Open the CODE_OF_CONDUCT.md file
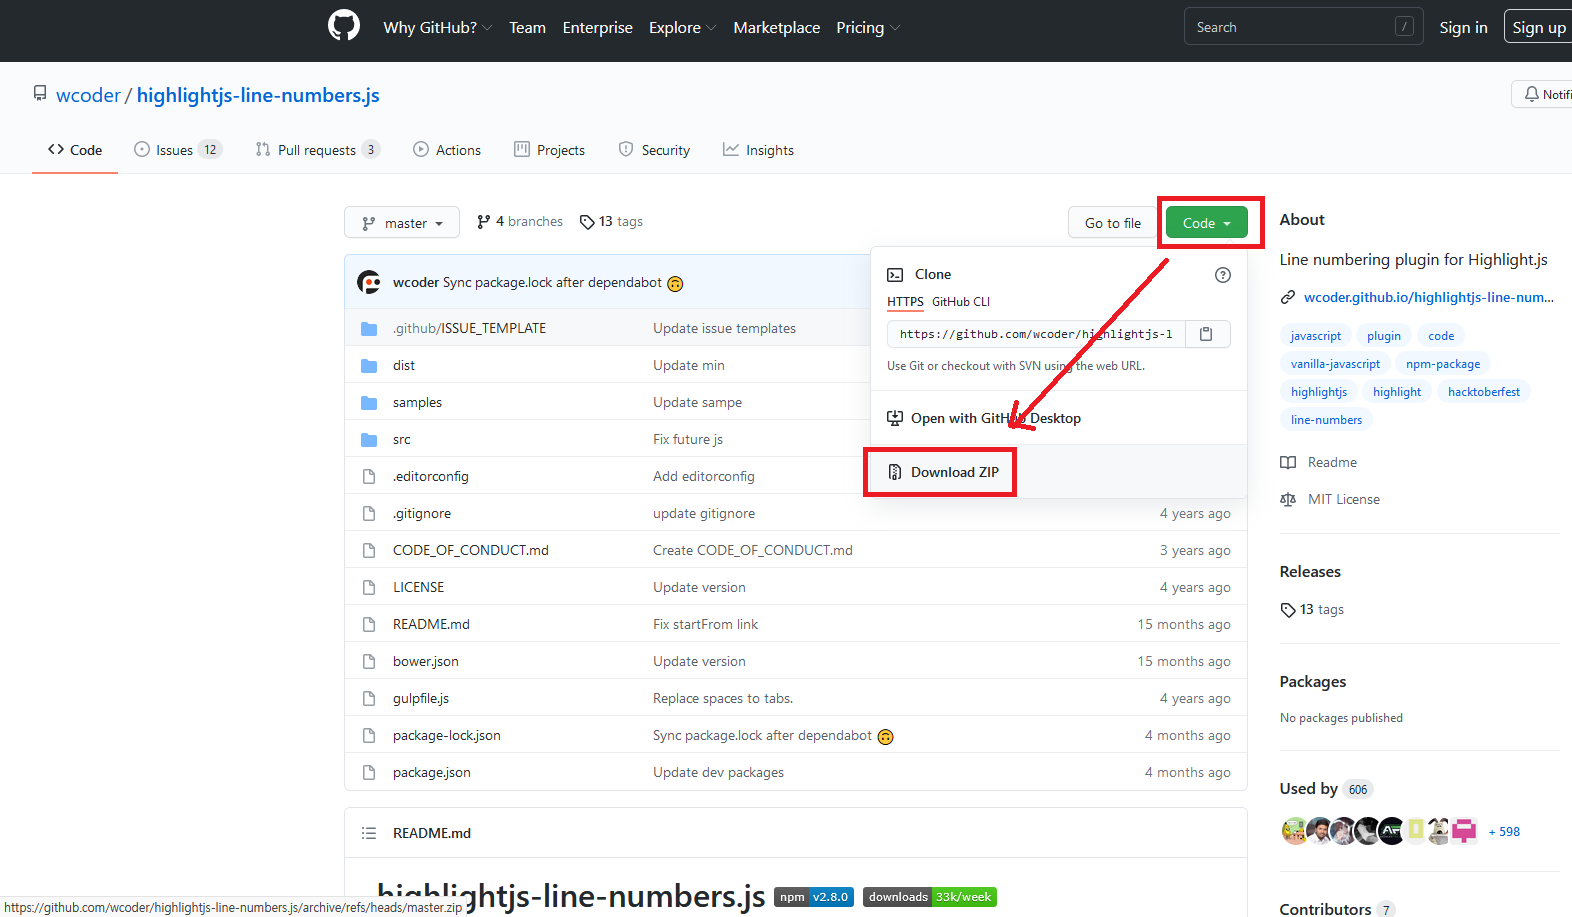Screen dimensions: 1572x917 pos(471,550)
